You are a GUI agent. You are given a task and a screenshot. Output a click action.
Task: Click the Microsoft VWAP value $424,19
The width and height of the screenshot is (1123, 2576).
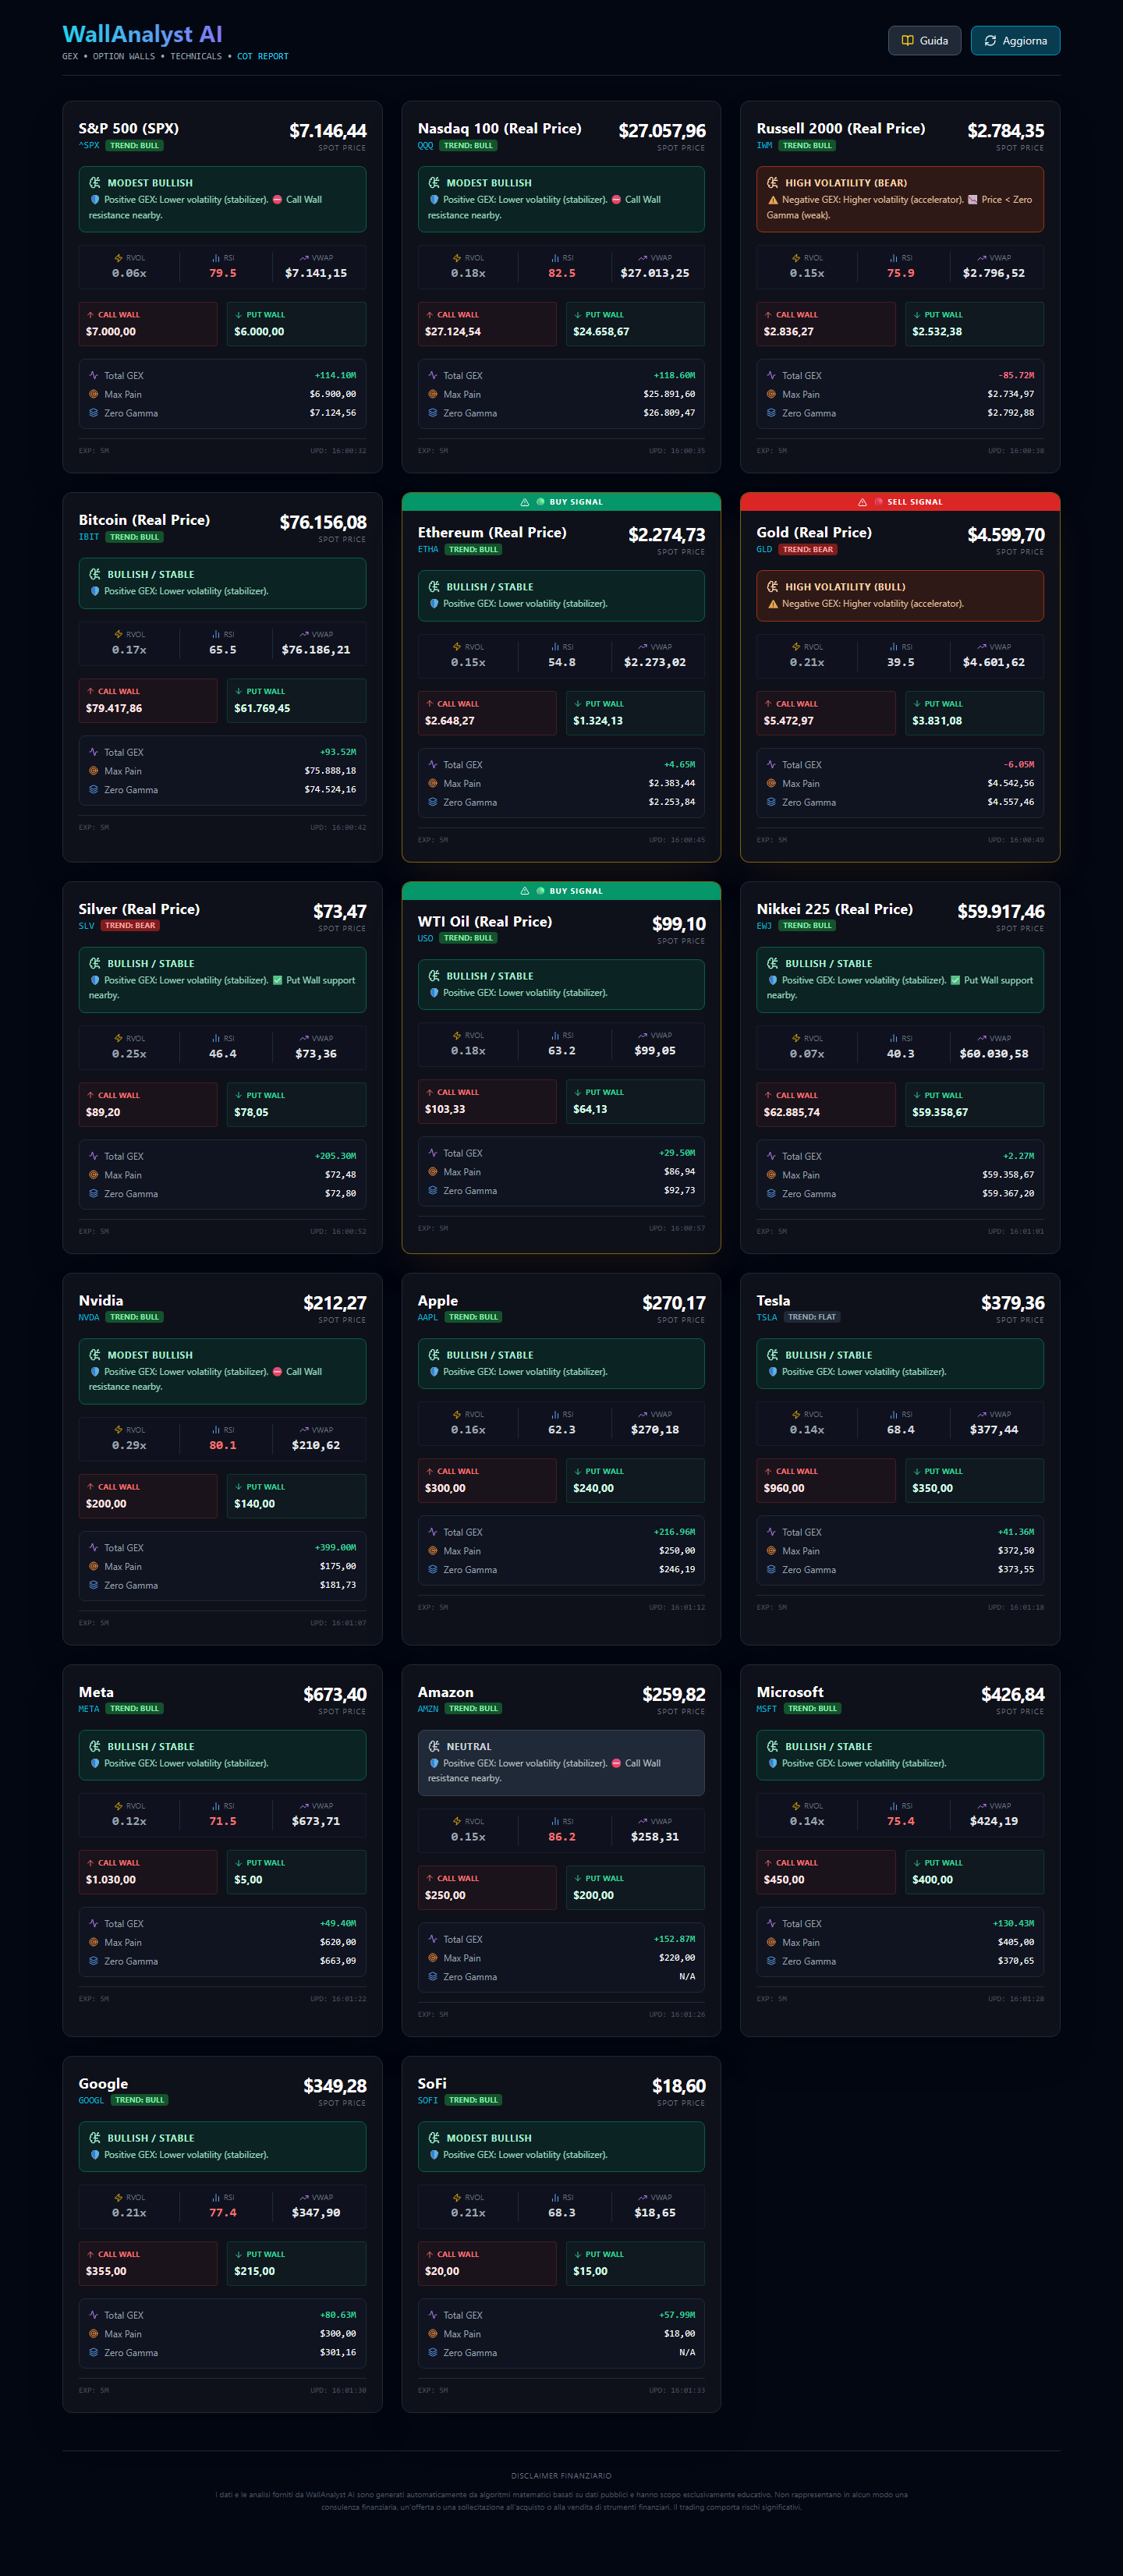click(994, 1822)
